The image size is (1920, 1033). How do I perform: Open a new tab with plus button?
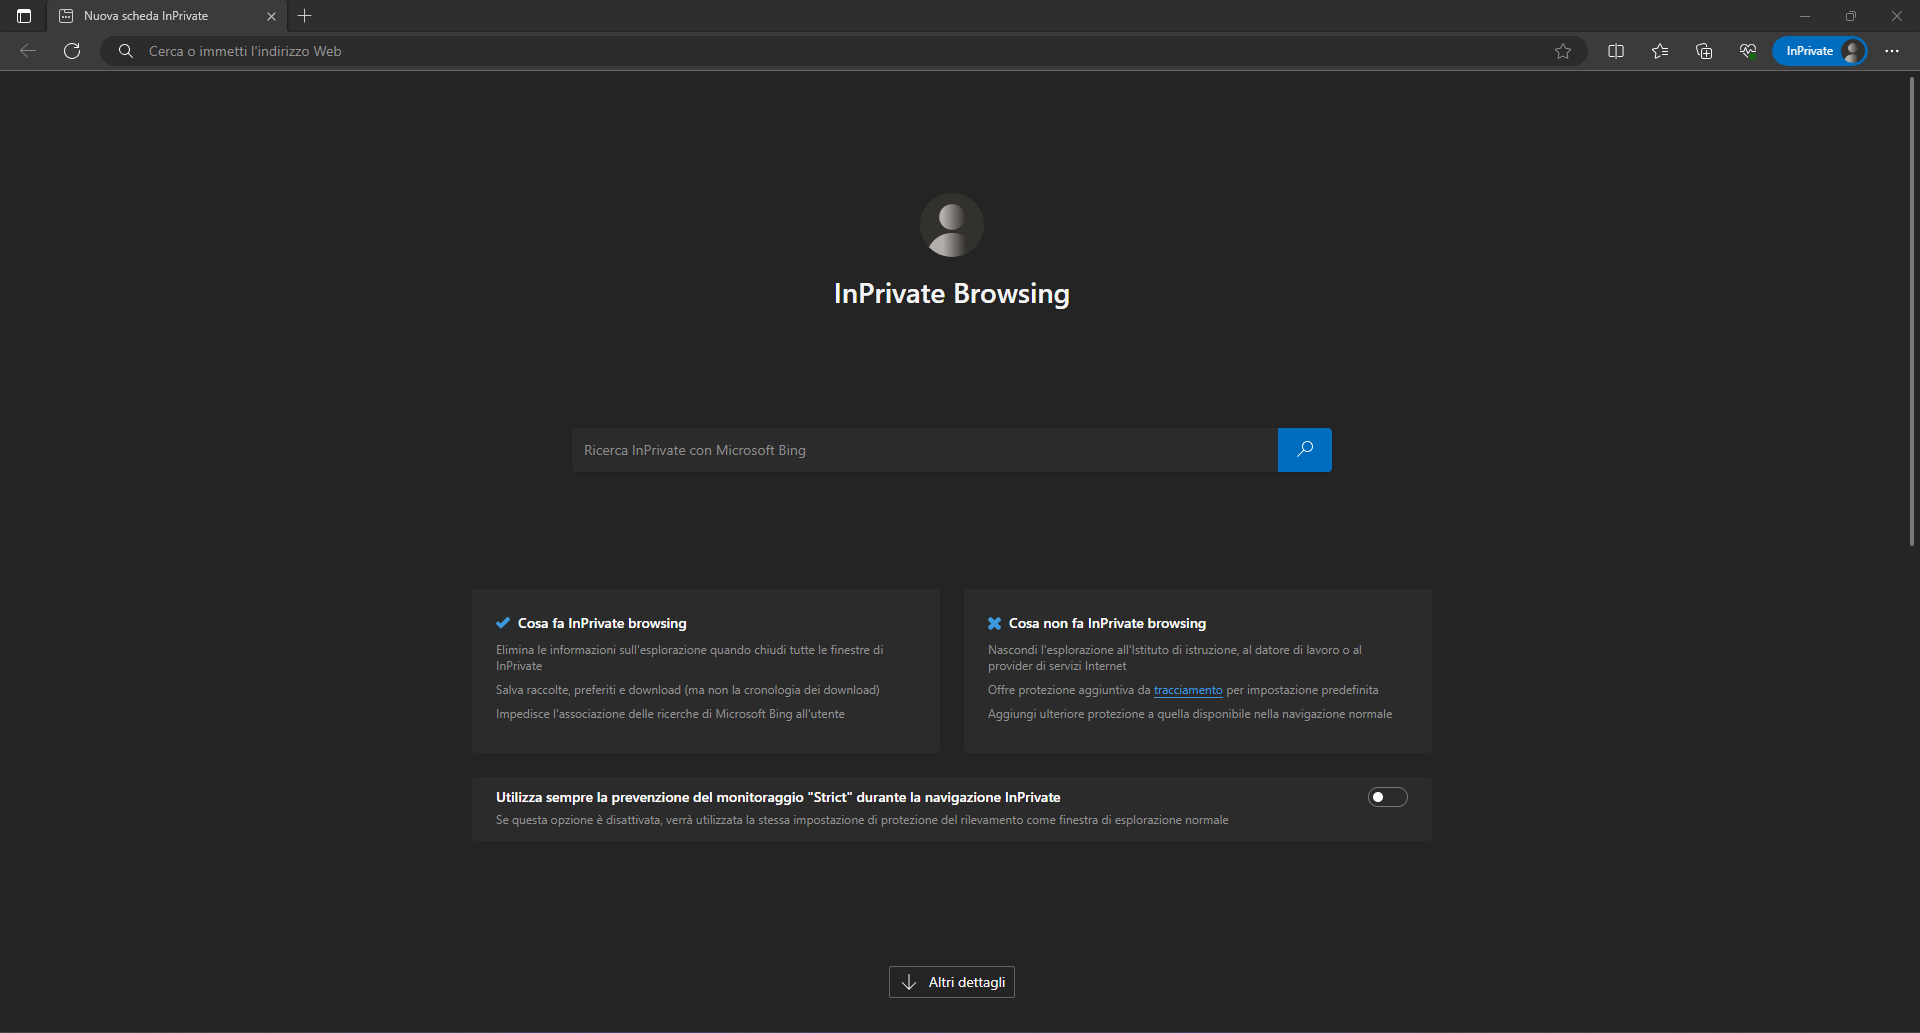coord(305,16)
